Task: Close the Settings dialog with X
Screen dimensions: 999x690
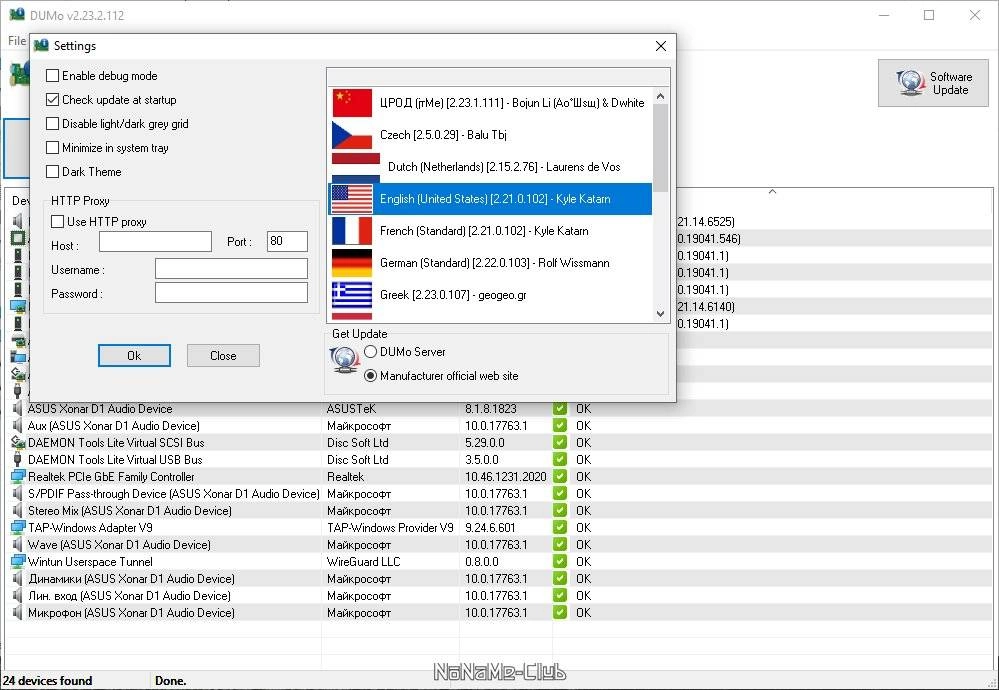Action: point(661,46)
